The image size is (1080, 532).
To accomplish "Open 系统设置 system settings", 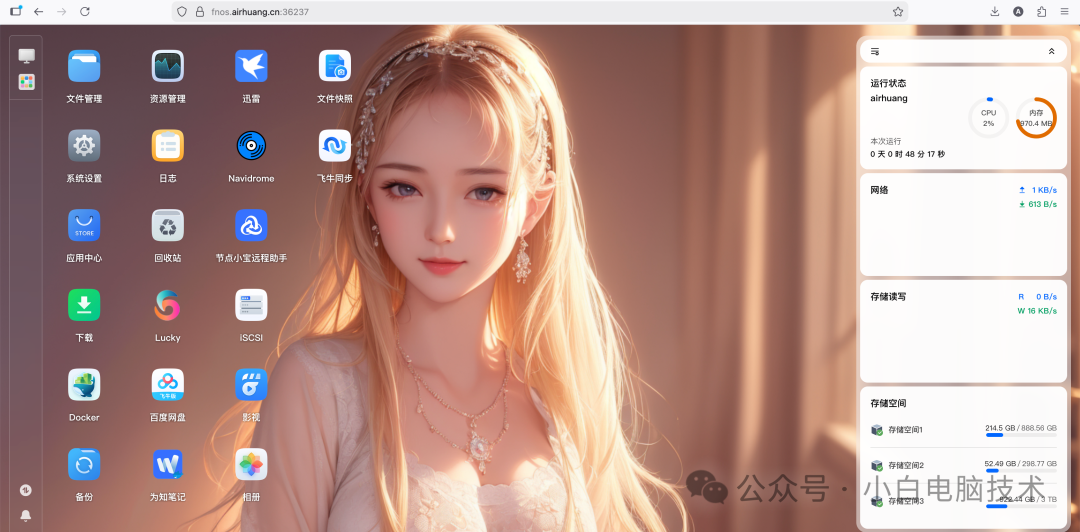I will [x=84, y=146].
